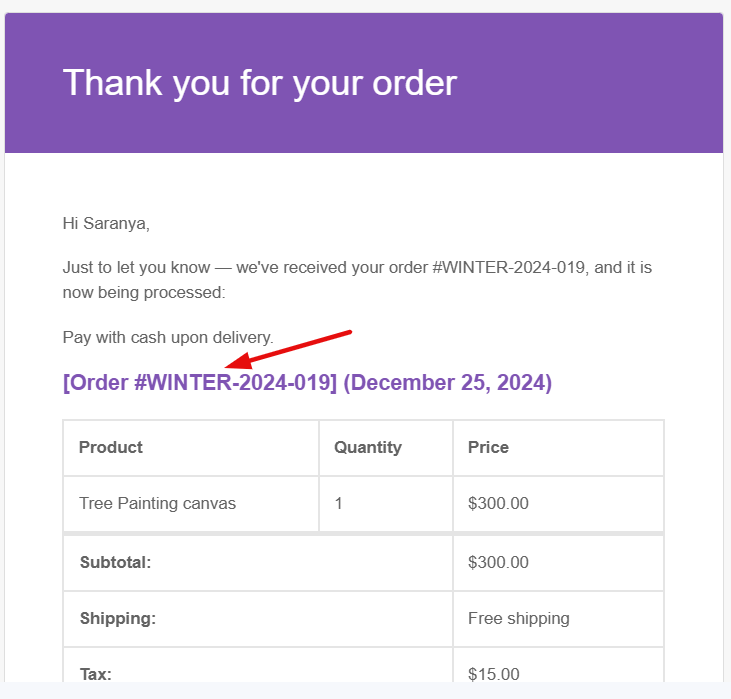Click the "Hi Saranya," greeting text

(x=106, y=223)
